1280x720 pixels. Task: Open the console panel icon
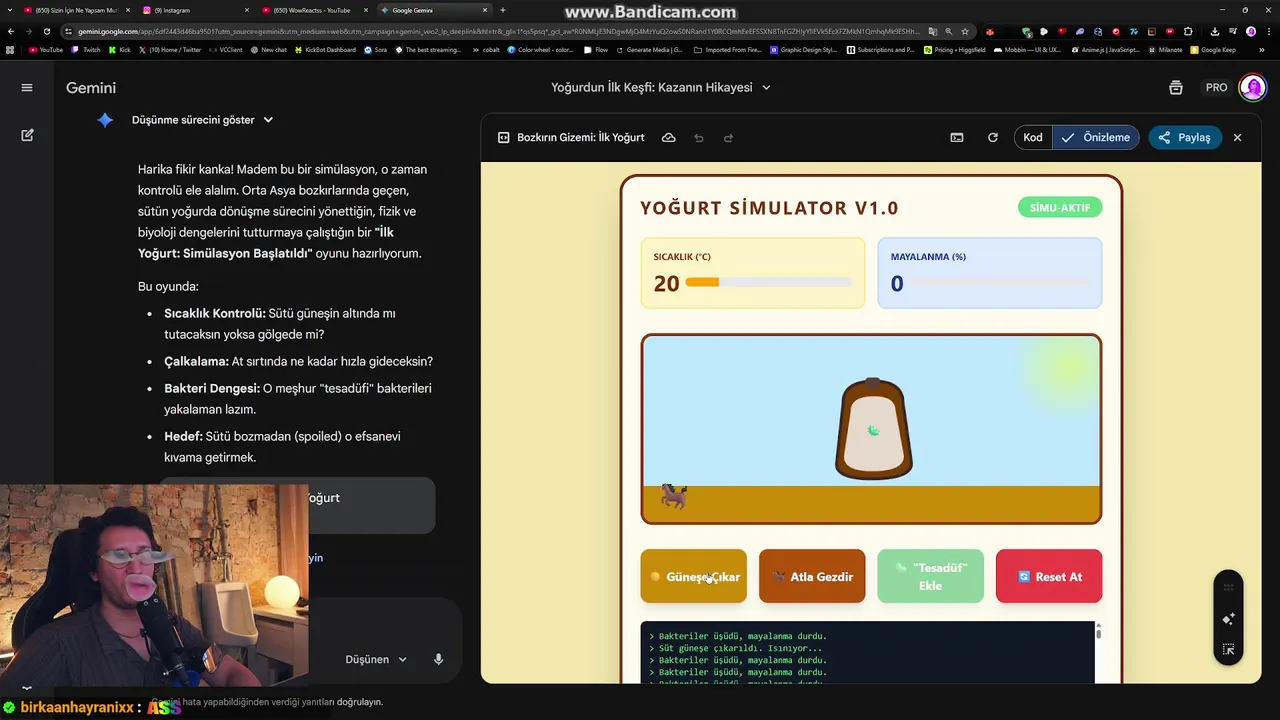pyautogui.click(x=957, y=137)
